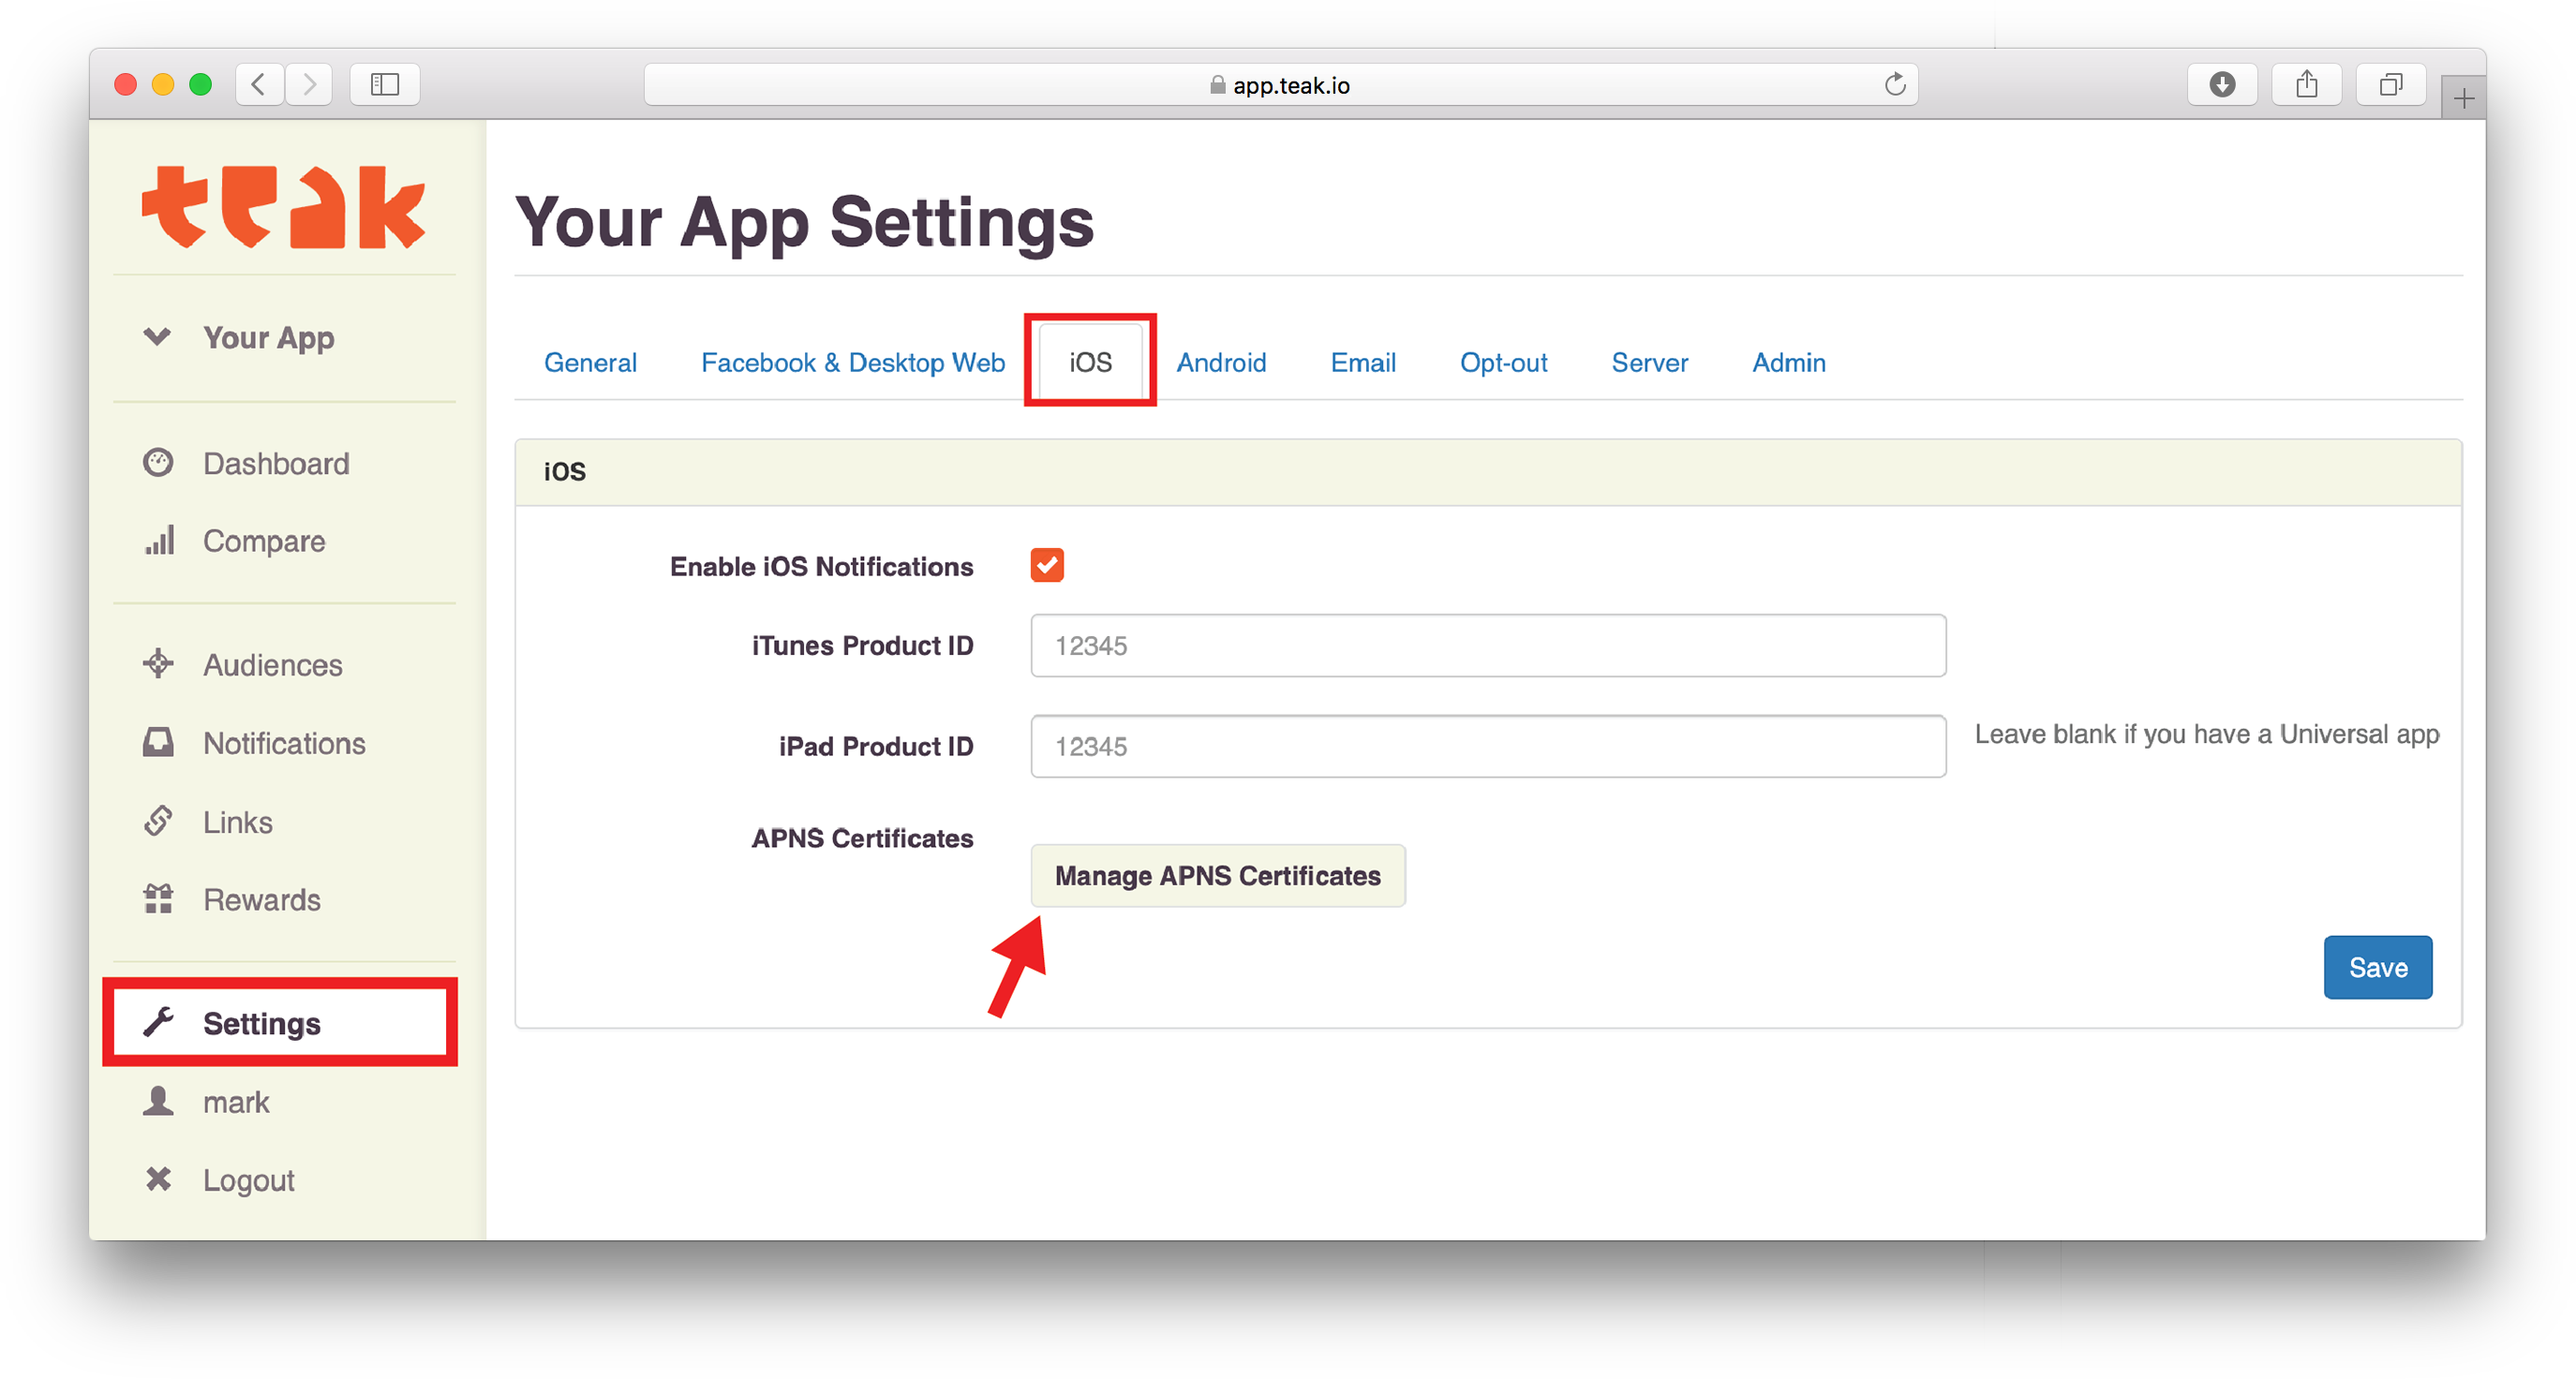Focus the iPad Product ID field
The width and height of the screenshot is (2576, 1379).
point(1488,746)
